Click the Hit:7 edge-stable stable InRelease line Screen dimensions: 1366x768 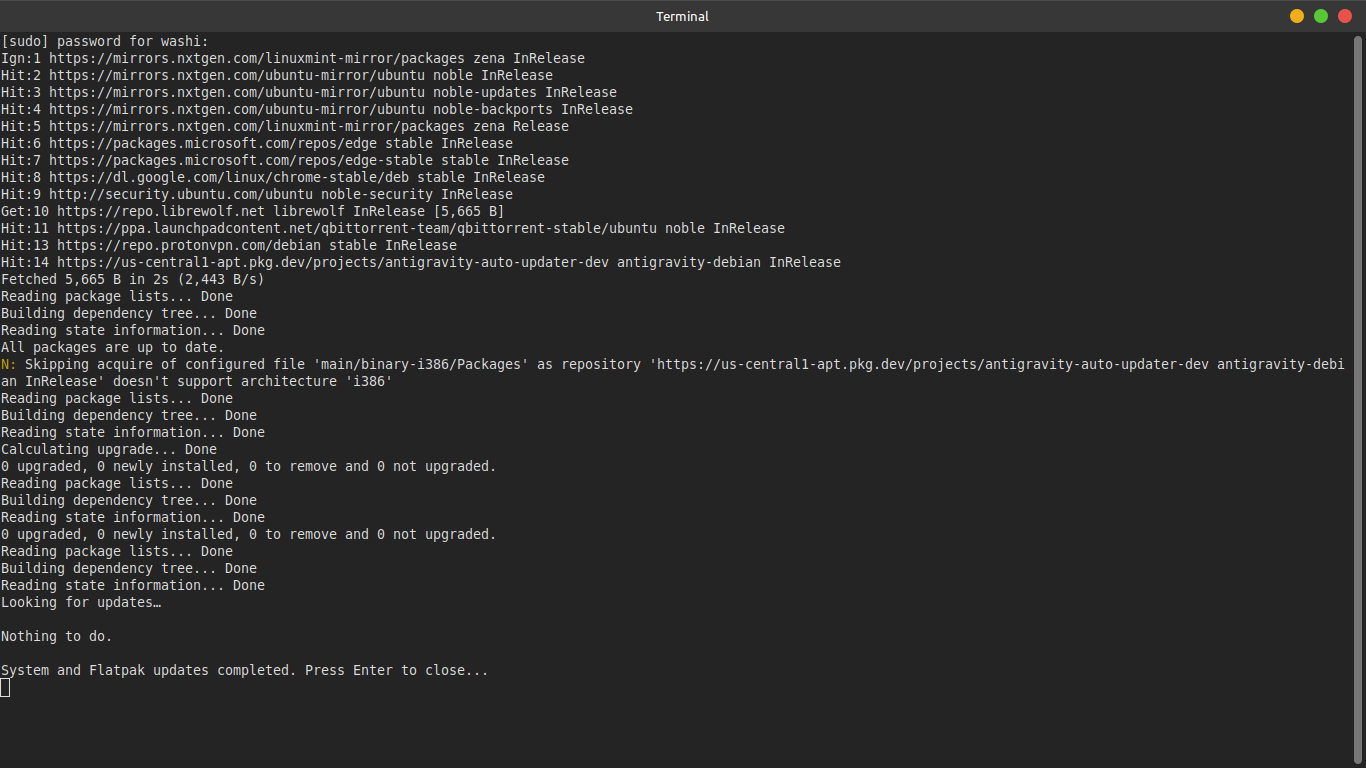285,160
